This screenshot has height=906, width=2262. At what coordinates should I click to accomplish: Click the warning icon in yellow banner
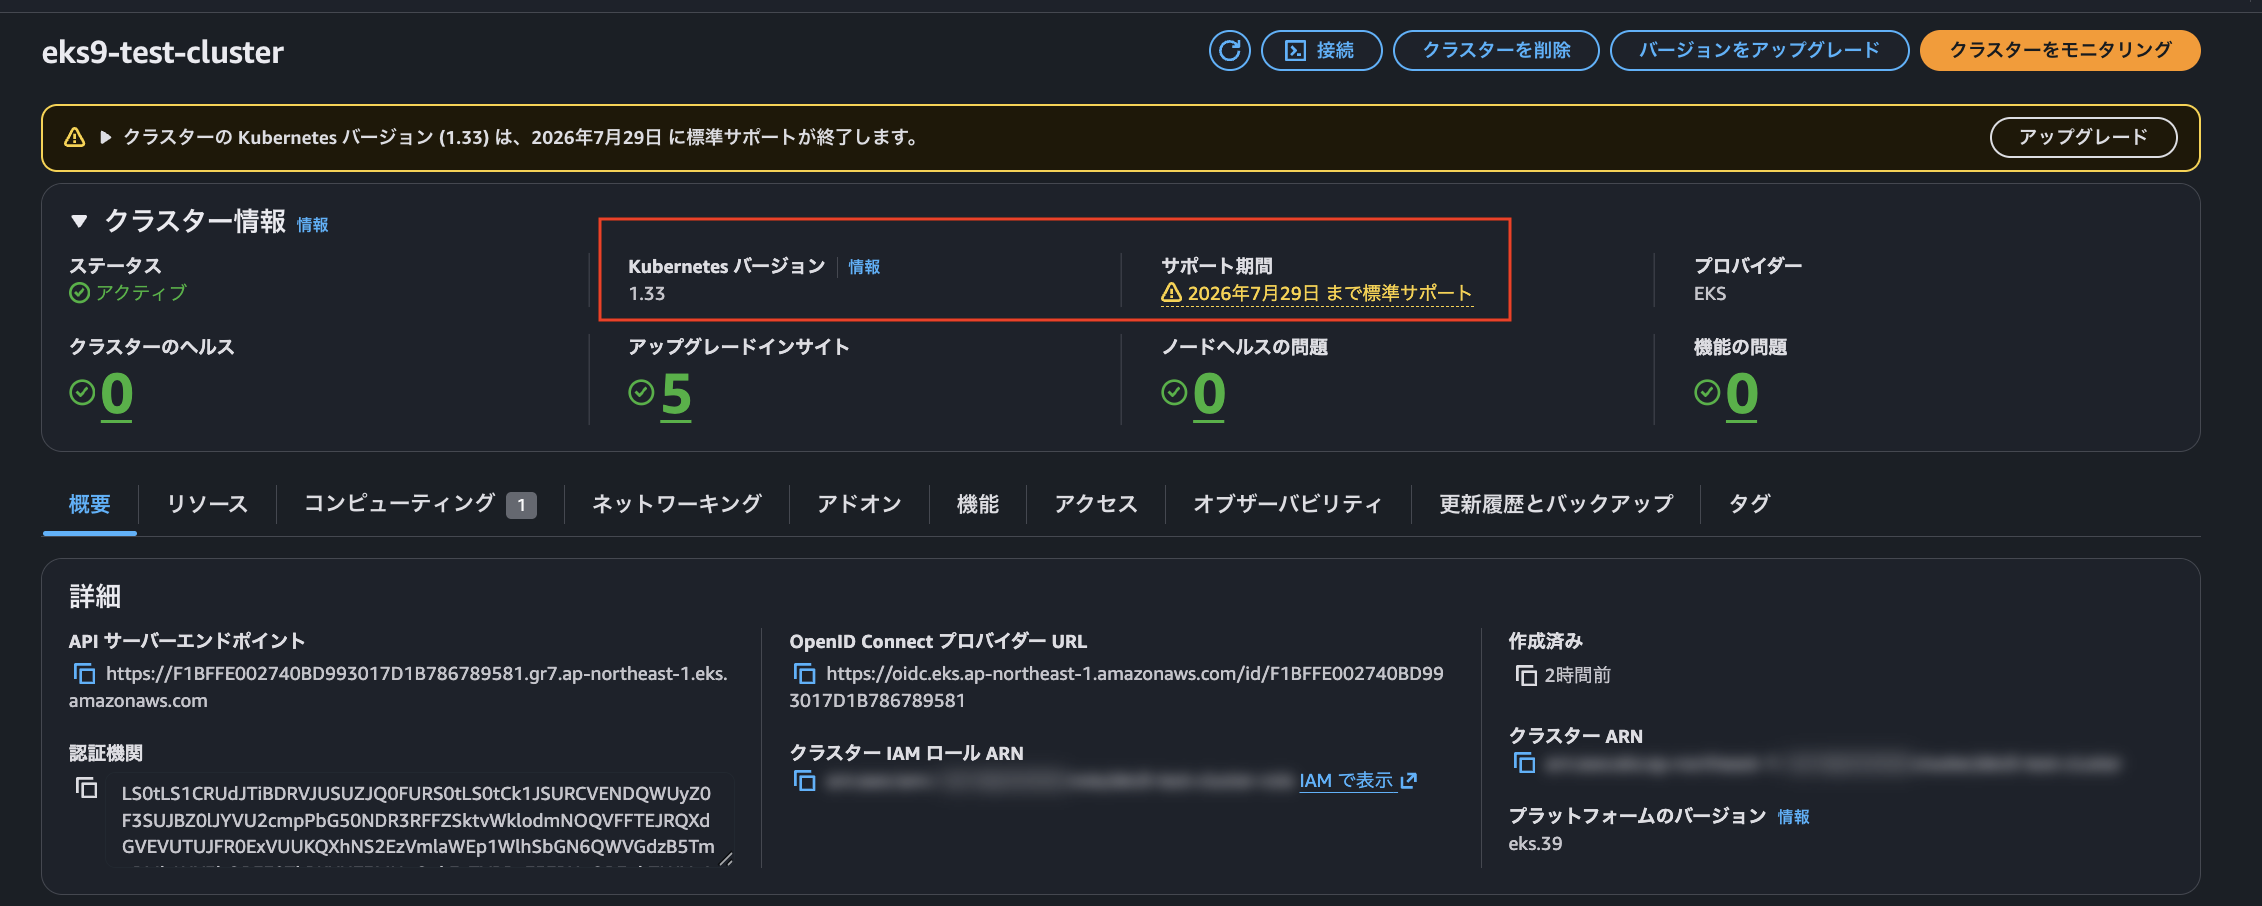75,137
